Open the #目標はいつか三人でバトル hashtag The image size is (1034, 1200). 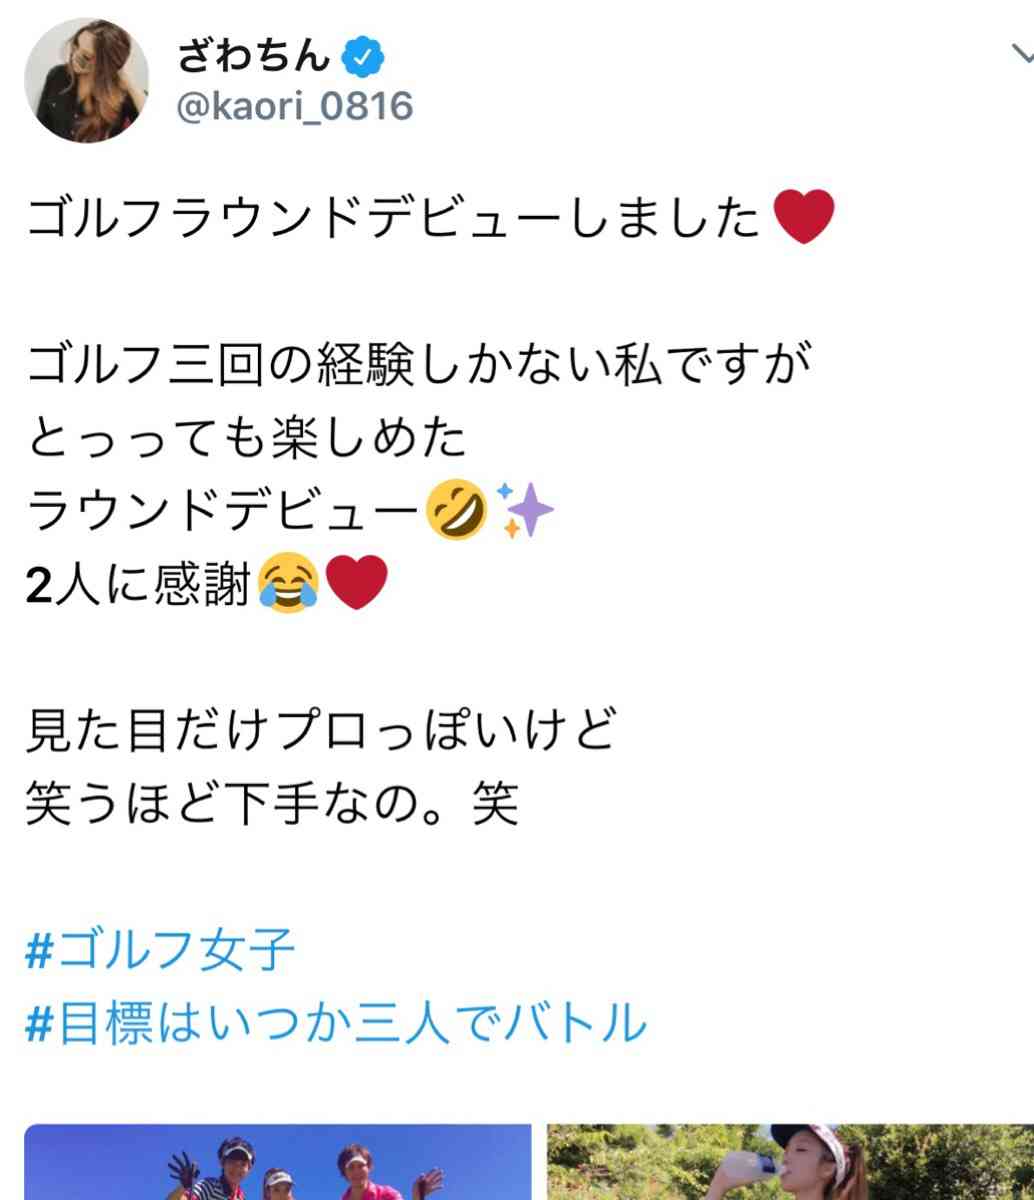336,1025
